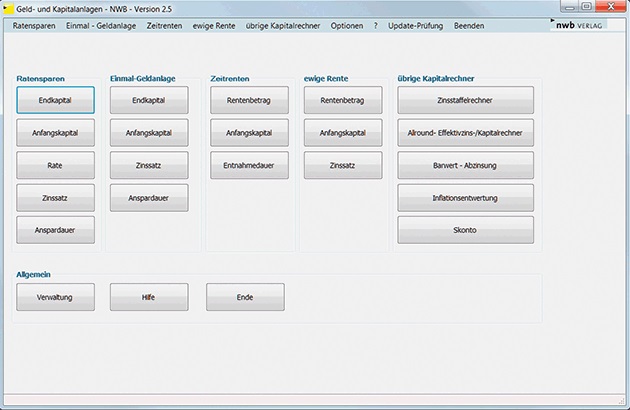Click Rate button under Ratensparen
This screenshot has width=630, height=410.
pos(55,165)
